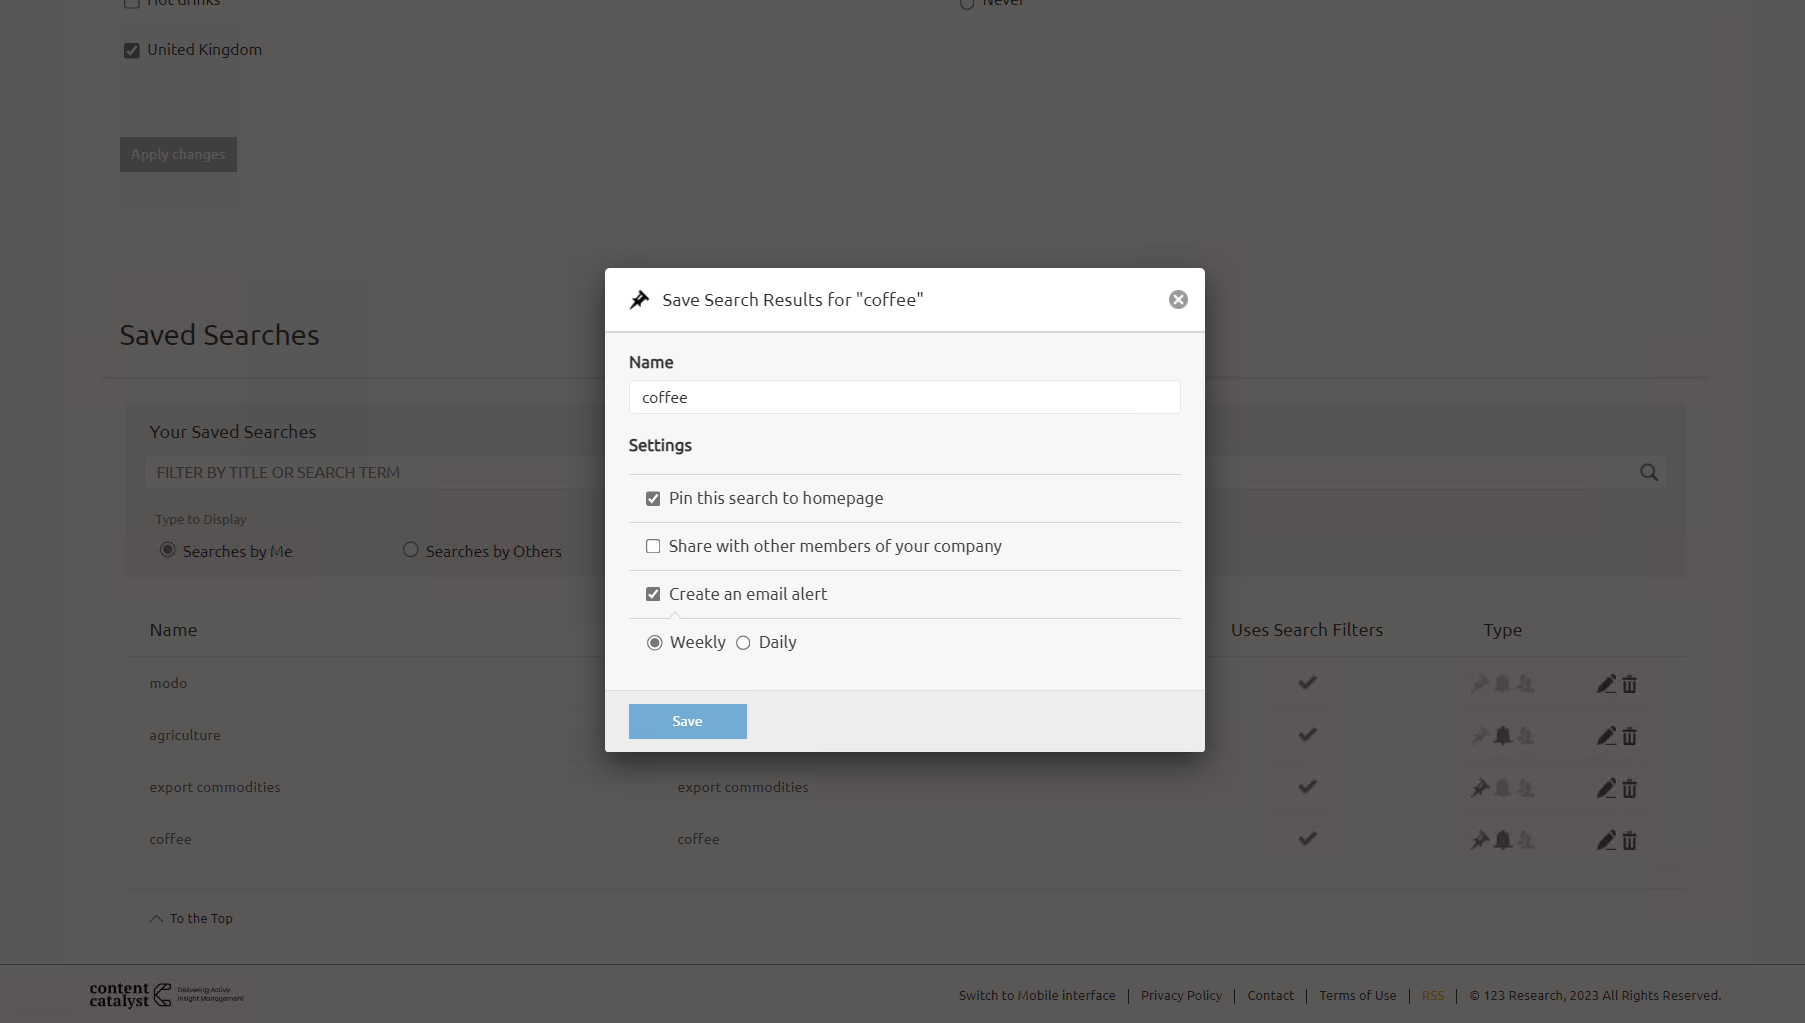Delete the modo saved search via trash icon

click(1629, 684)
